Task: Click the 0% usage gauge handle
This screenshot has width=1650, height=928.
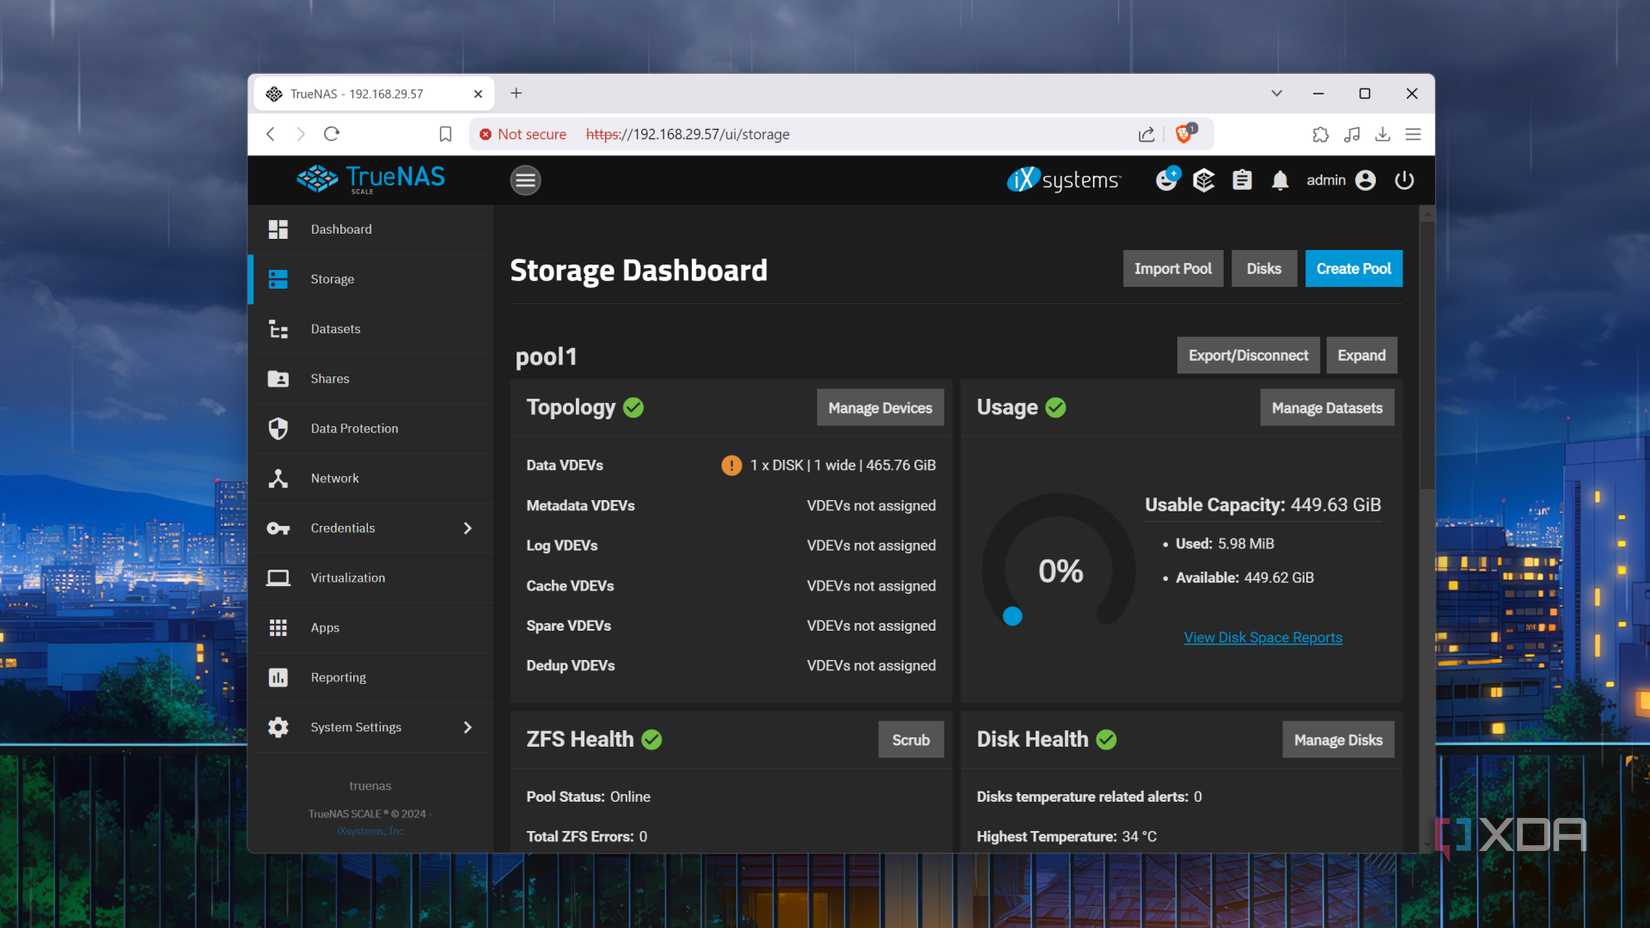Action: point(1012,617)
